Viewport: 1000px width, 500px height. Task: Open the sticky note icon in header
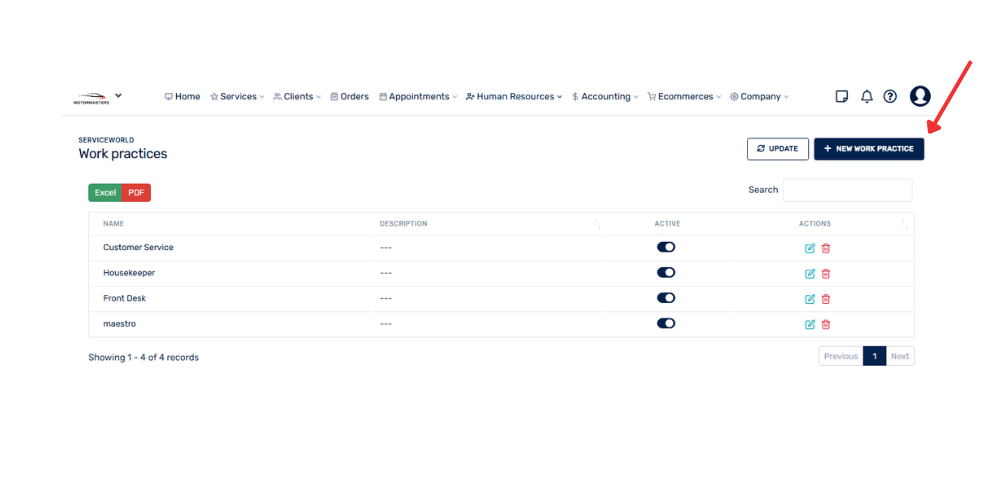842,97
